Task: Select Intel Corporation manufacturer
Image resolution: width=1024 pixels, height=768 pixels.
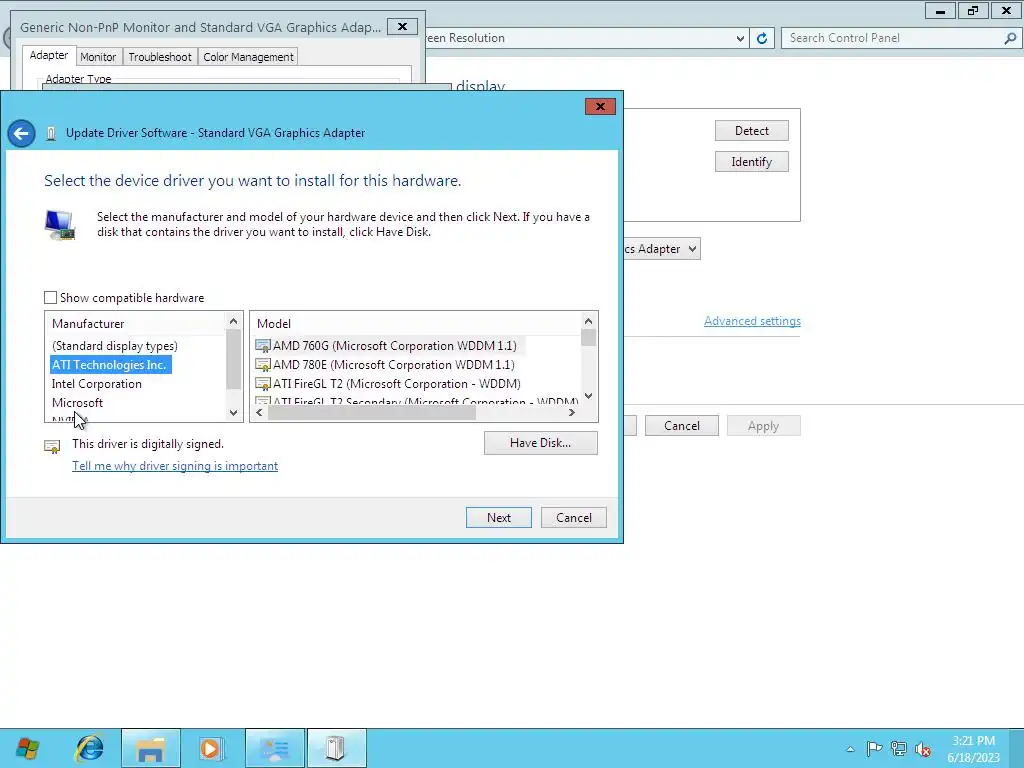Action: [97, 384]
